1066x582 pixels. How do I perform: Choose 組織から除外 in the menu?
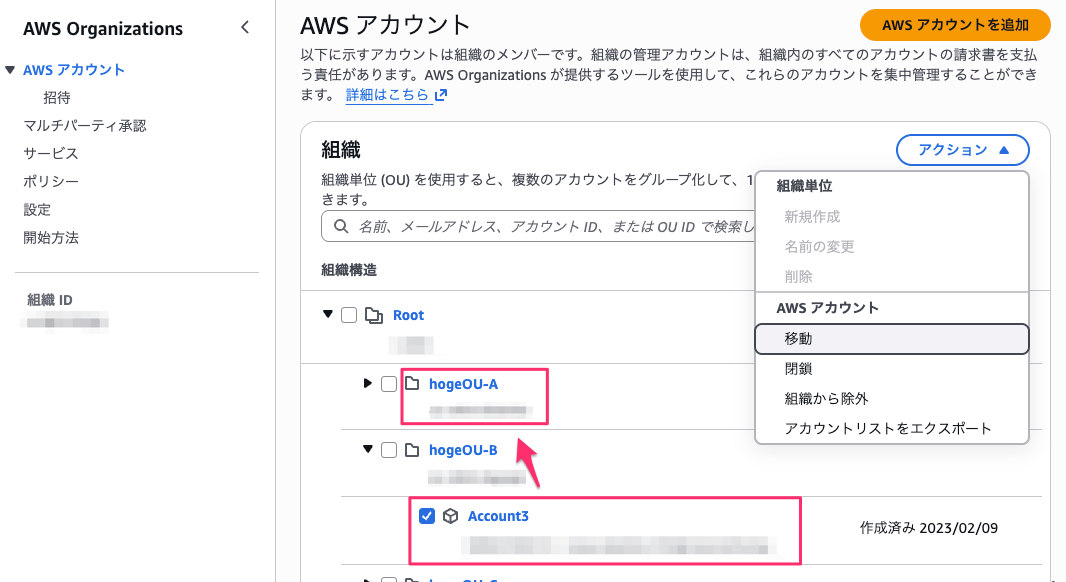pyautogui.click(x=826, y=398)
